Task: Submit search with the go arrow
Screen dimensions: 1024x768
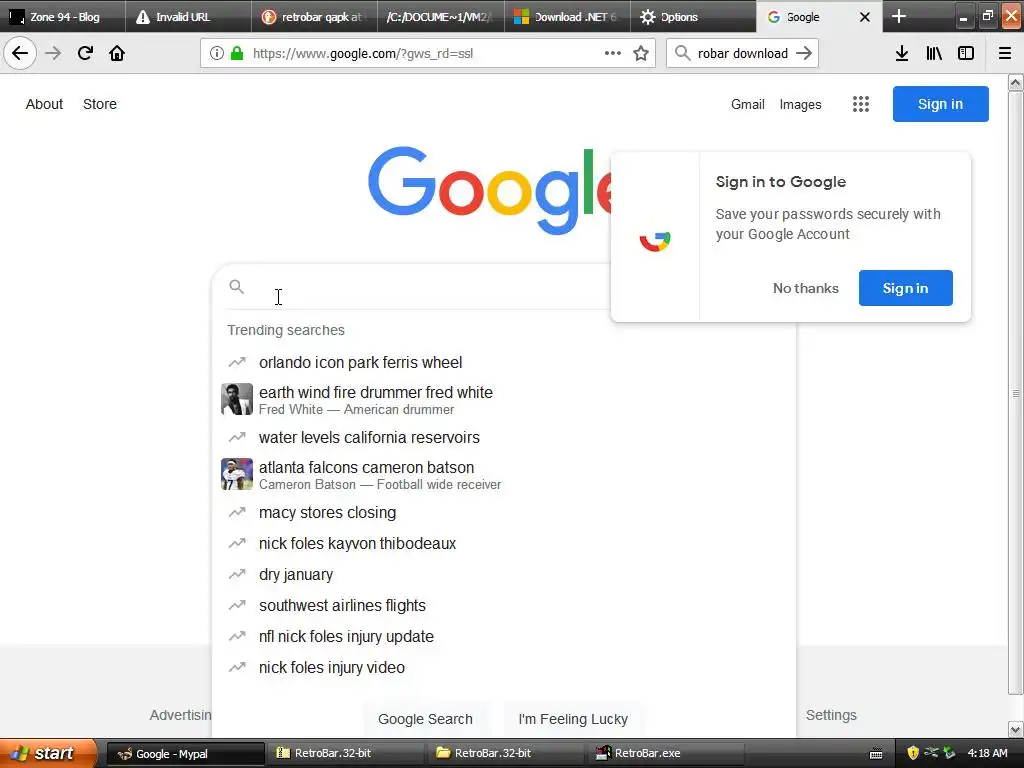Action: tap(804, 53)
